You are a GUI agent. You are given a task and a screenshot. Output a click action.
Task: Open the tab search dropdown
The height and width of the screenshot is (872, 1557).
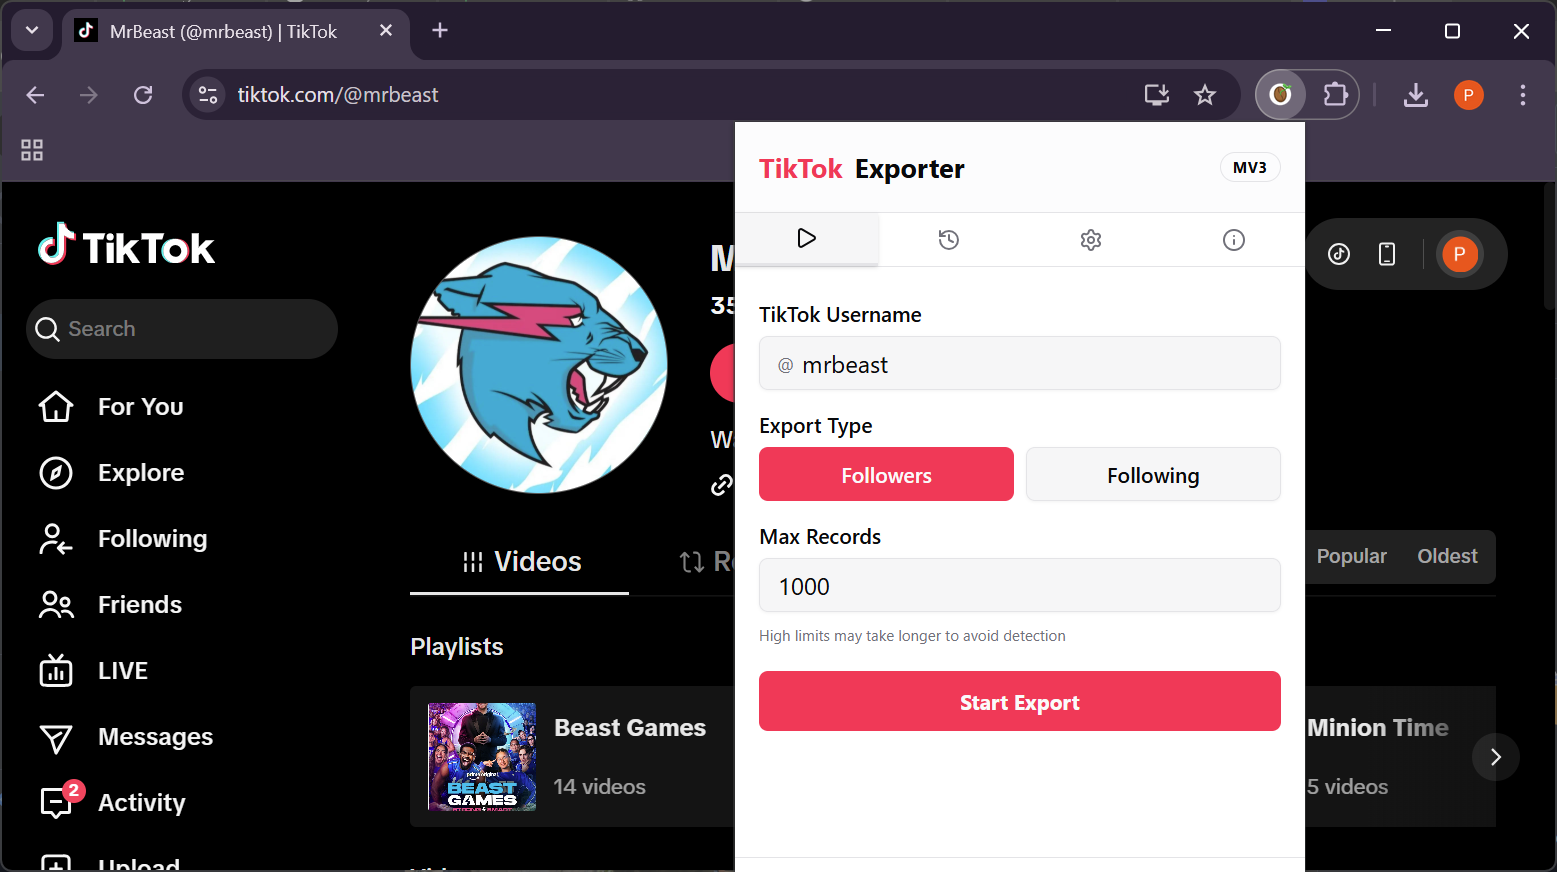click(x=32, y=30)
